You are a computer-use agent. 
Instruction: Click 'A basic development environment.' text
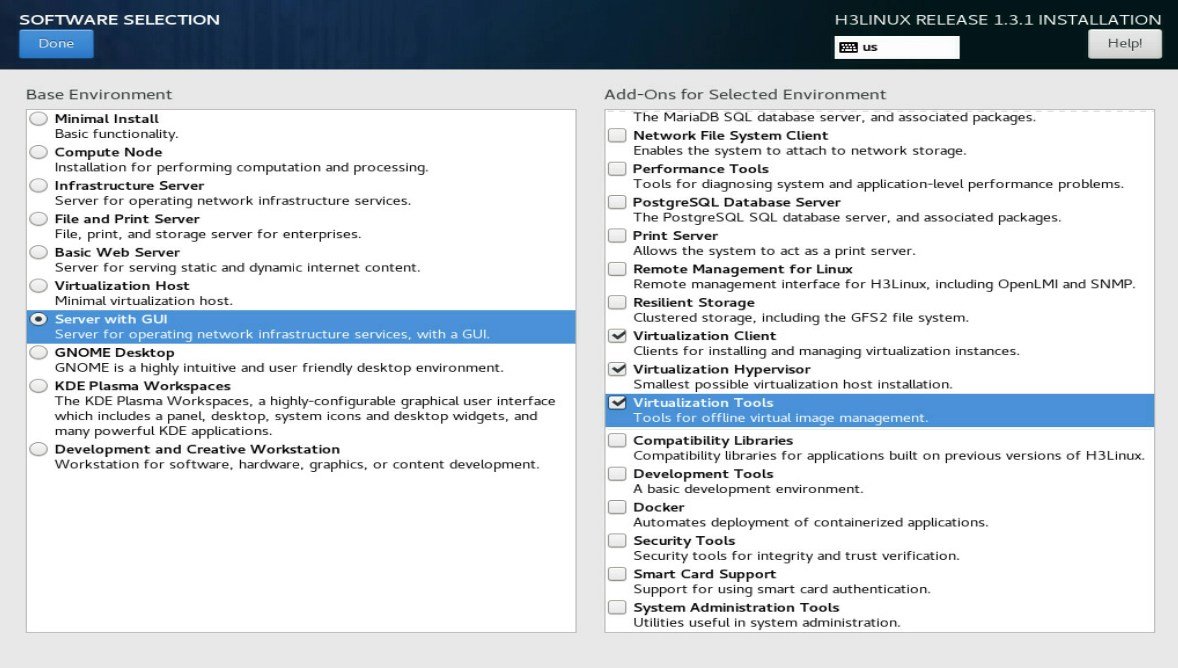[x=748, y=489]
